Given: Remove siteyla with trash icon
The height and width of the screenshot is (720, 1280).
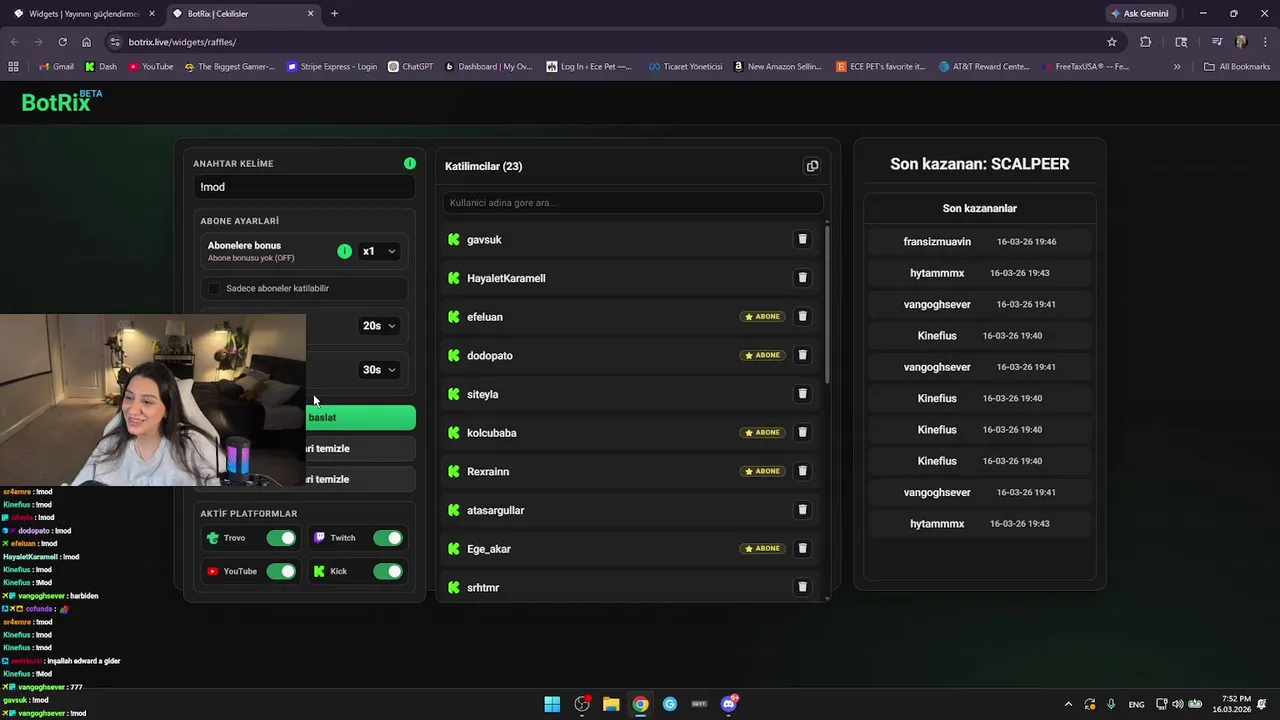Looking at the screenshot, I should (x=802, y=394).
